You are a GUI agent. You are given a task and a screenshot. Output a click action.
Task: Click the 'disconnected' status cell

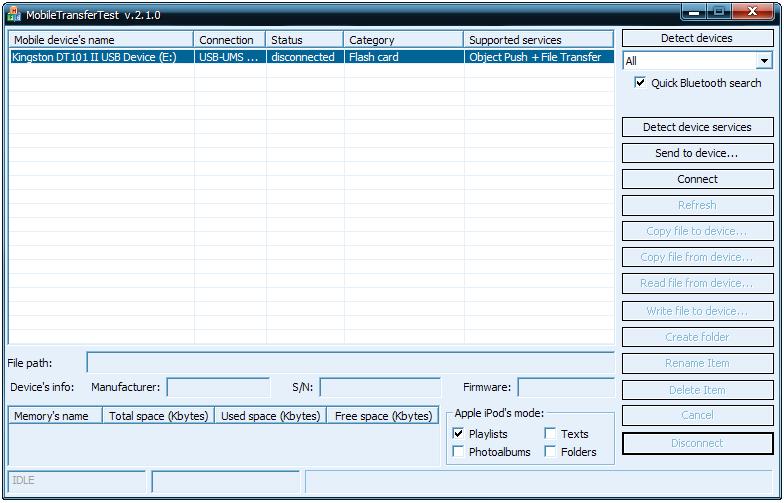pos(305,56)
